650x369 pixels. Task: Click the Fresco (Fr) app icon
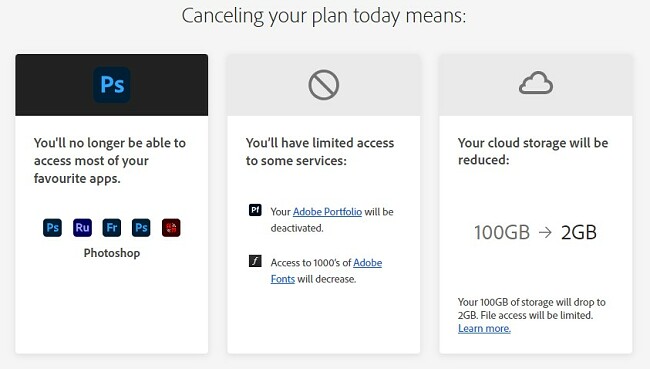pyautogui.click(x=112, y=228)
